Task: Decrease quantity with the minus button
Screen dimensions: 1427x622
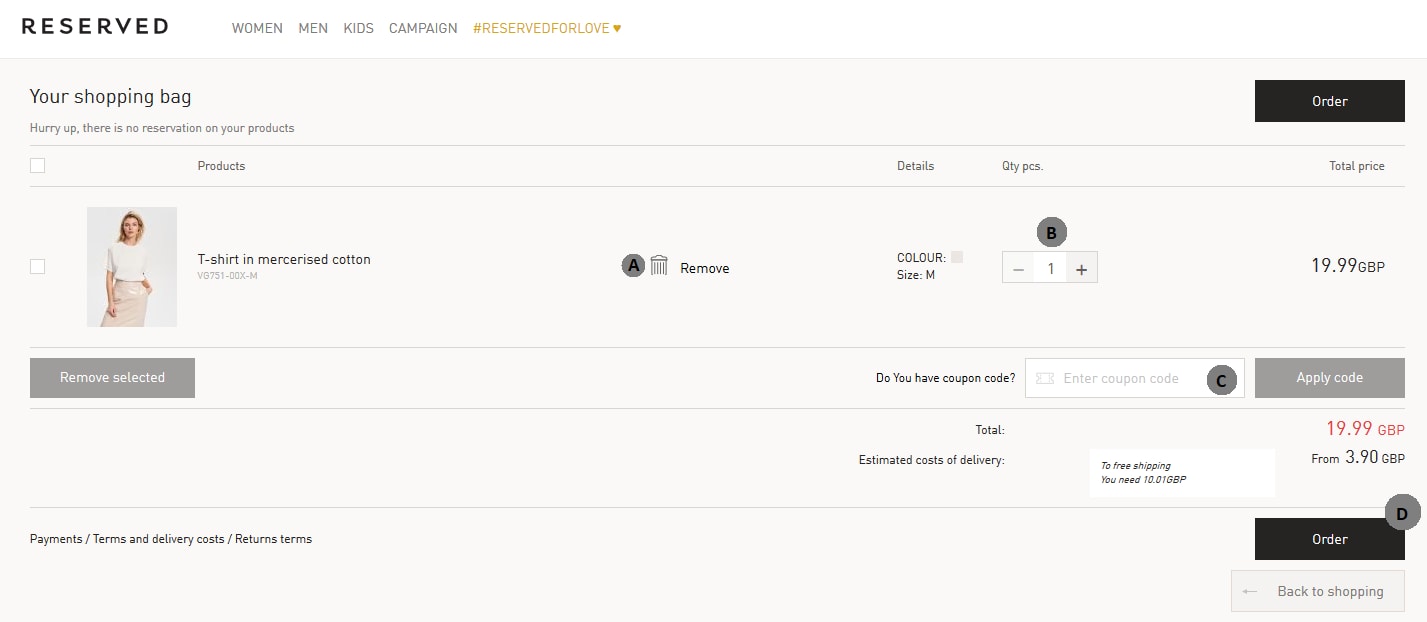Action: (x=1018, y=268)
